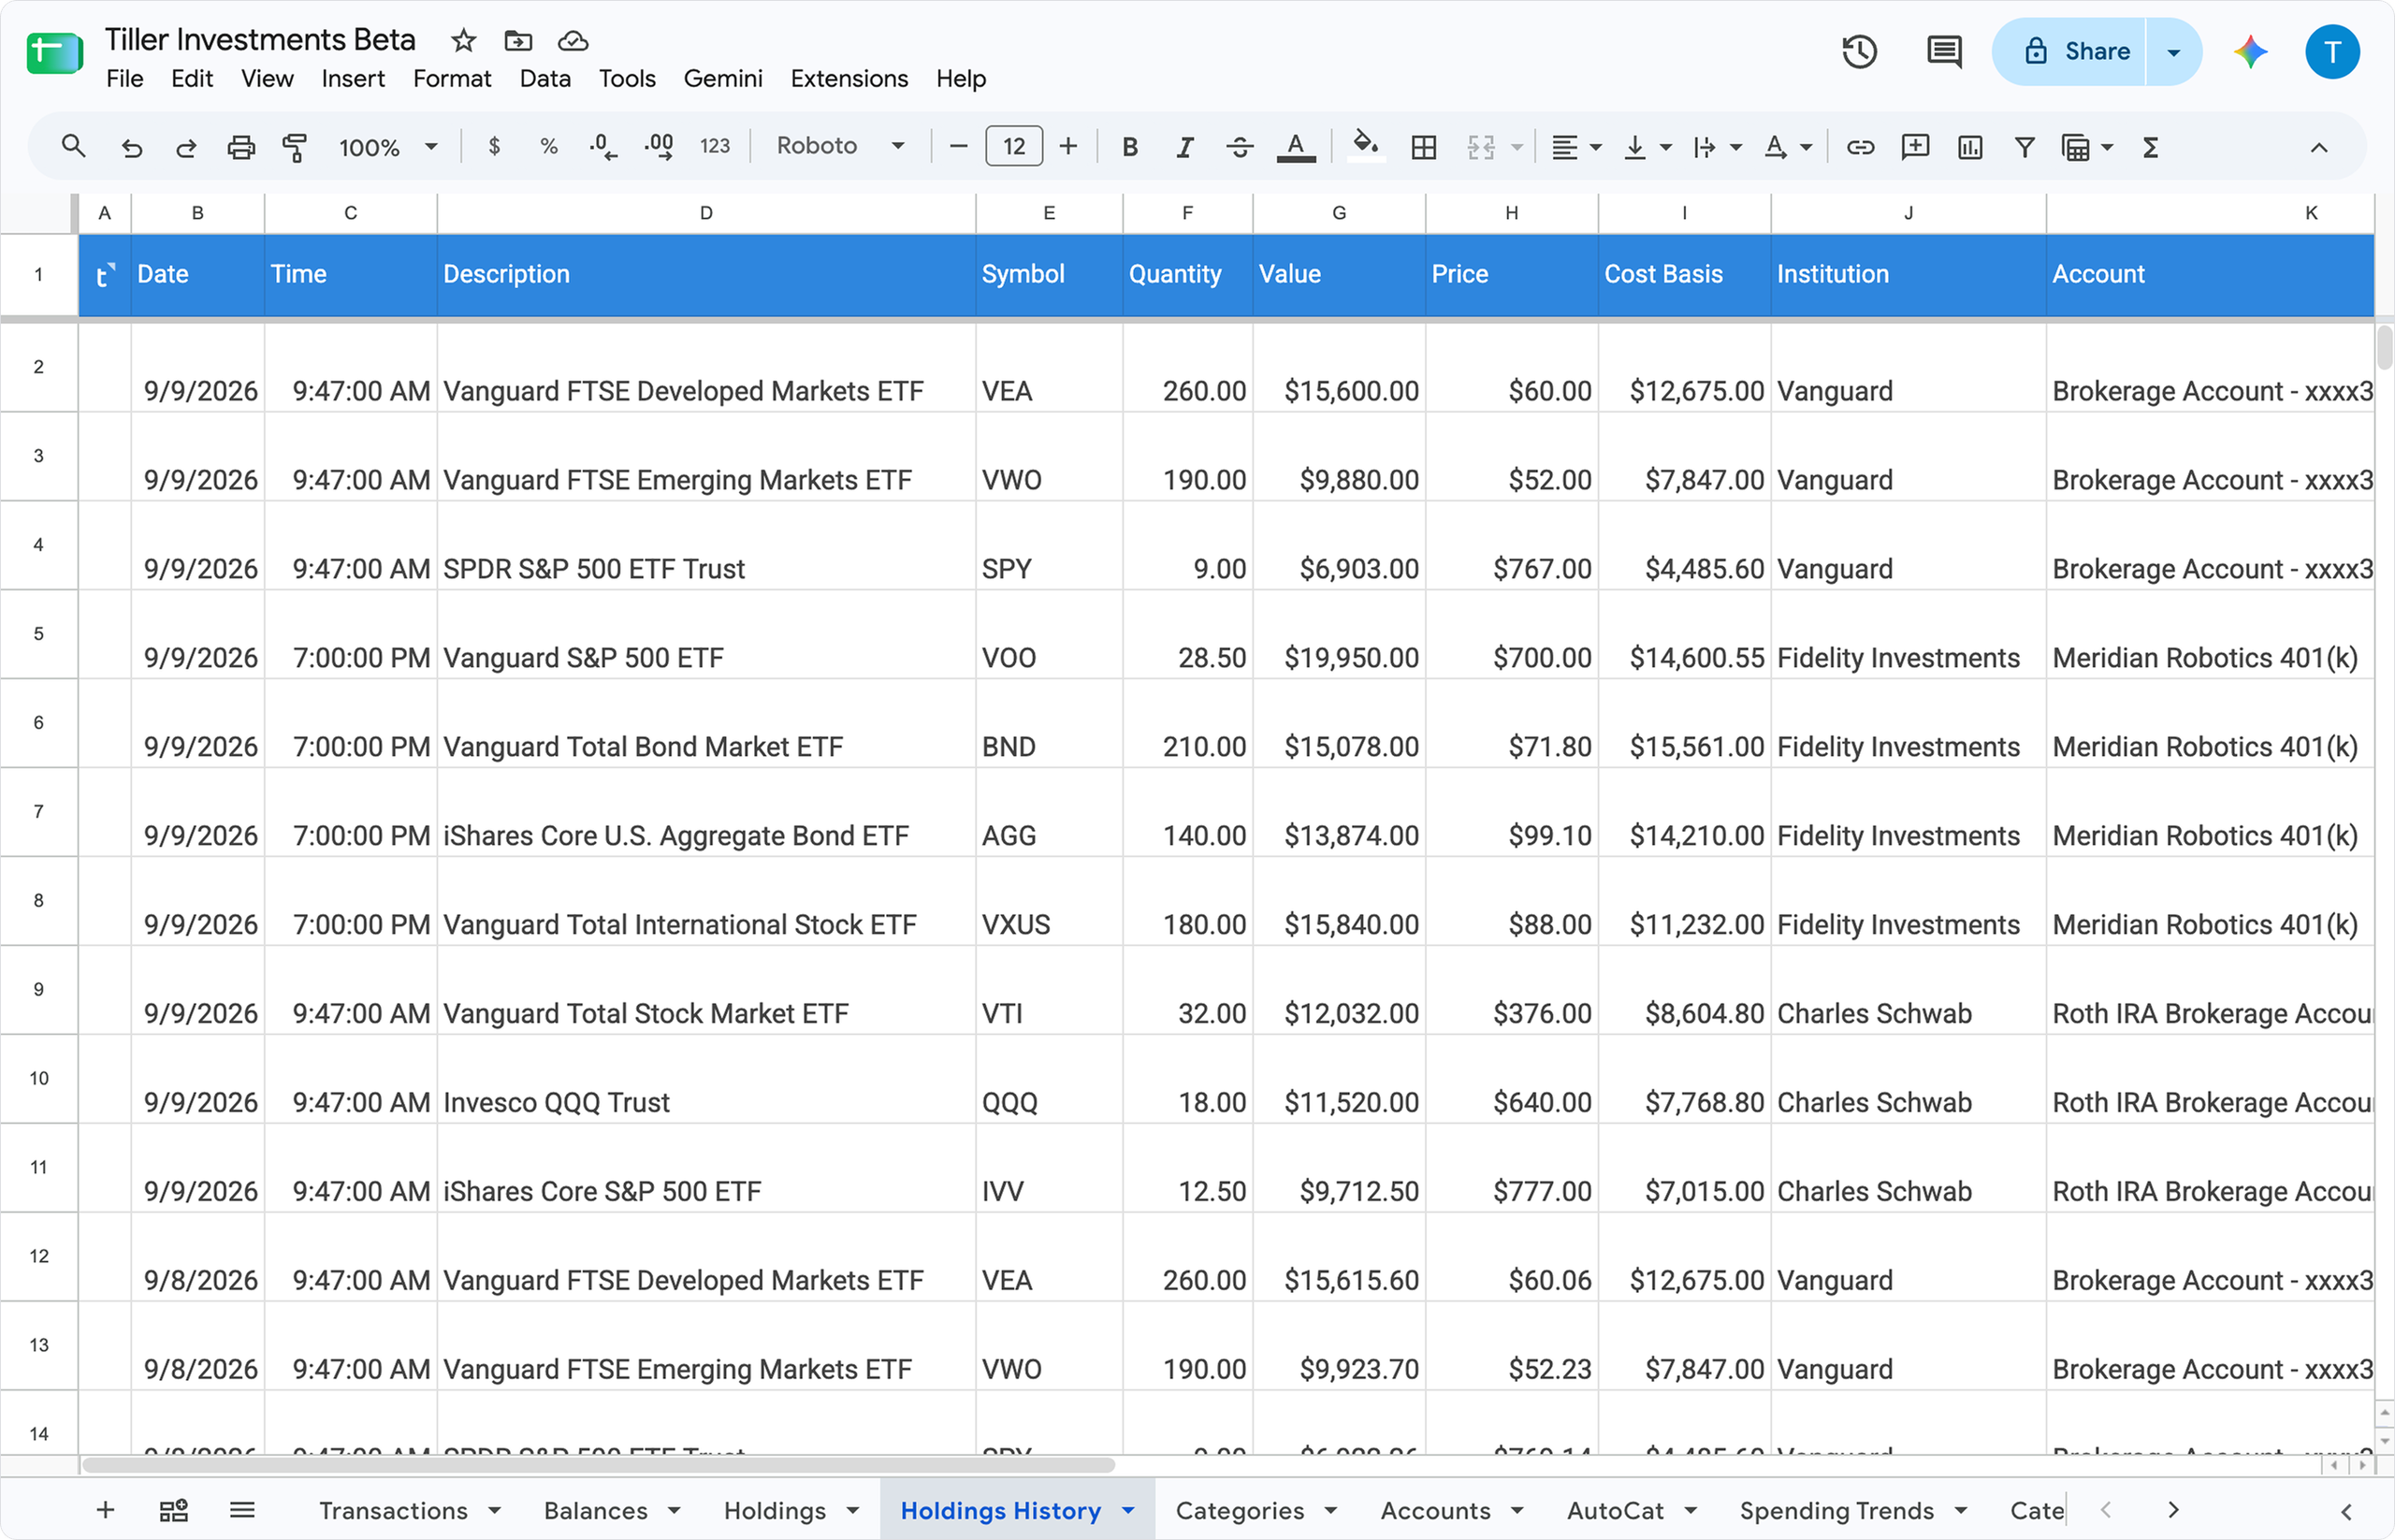Click the Share button
2395x1540 pixels.
(2069, 51)
